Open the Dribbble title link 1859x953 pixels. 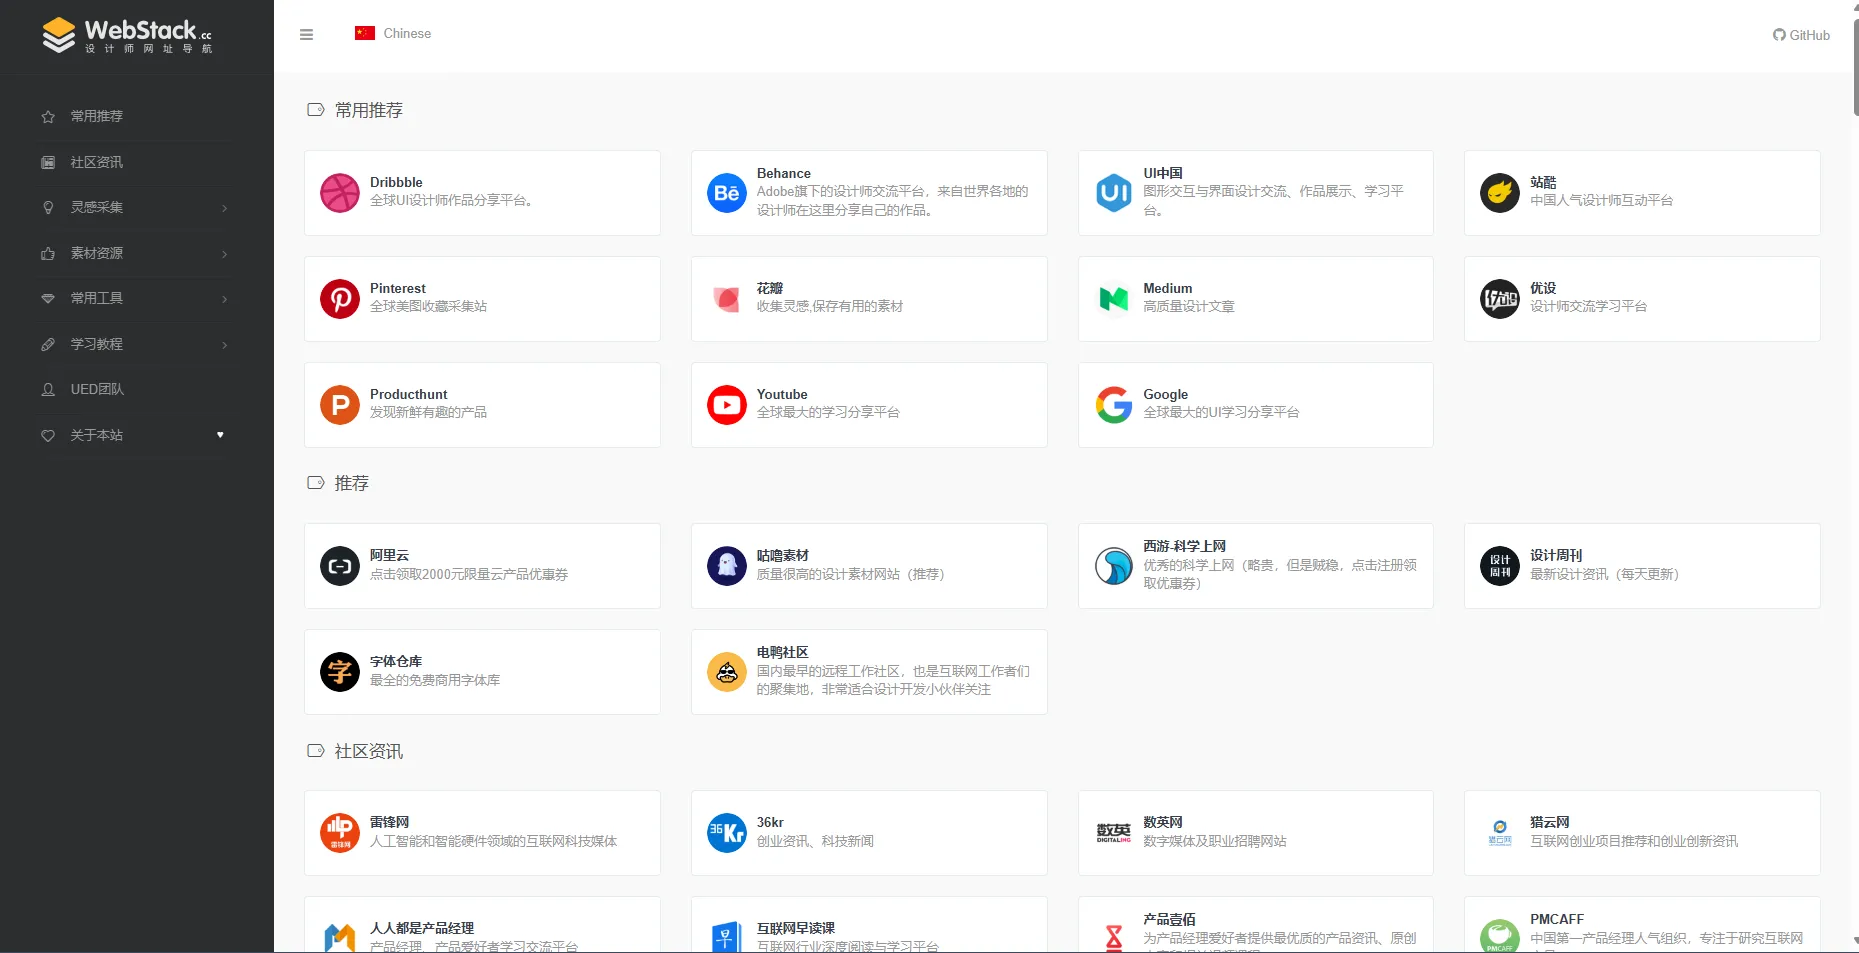pyautogui.click(x=396, y=182)
